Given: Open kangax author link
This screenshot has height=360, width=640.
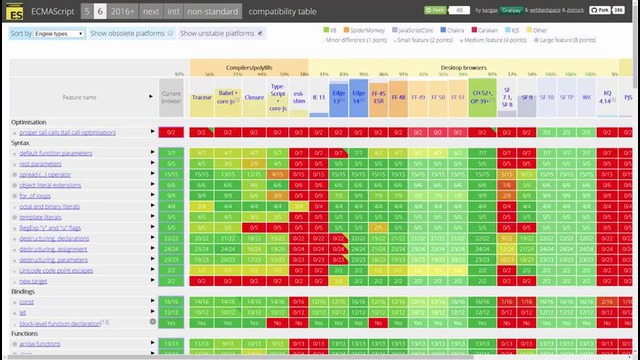Looking at the screenshot, I should pos(490,10).
